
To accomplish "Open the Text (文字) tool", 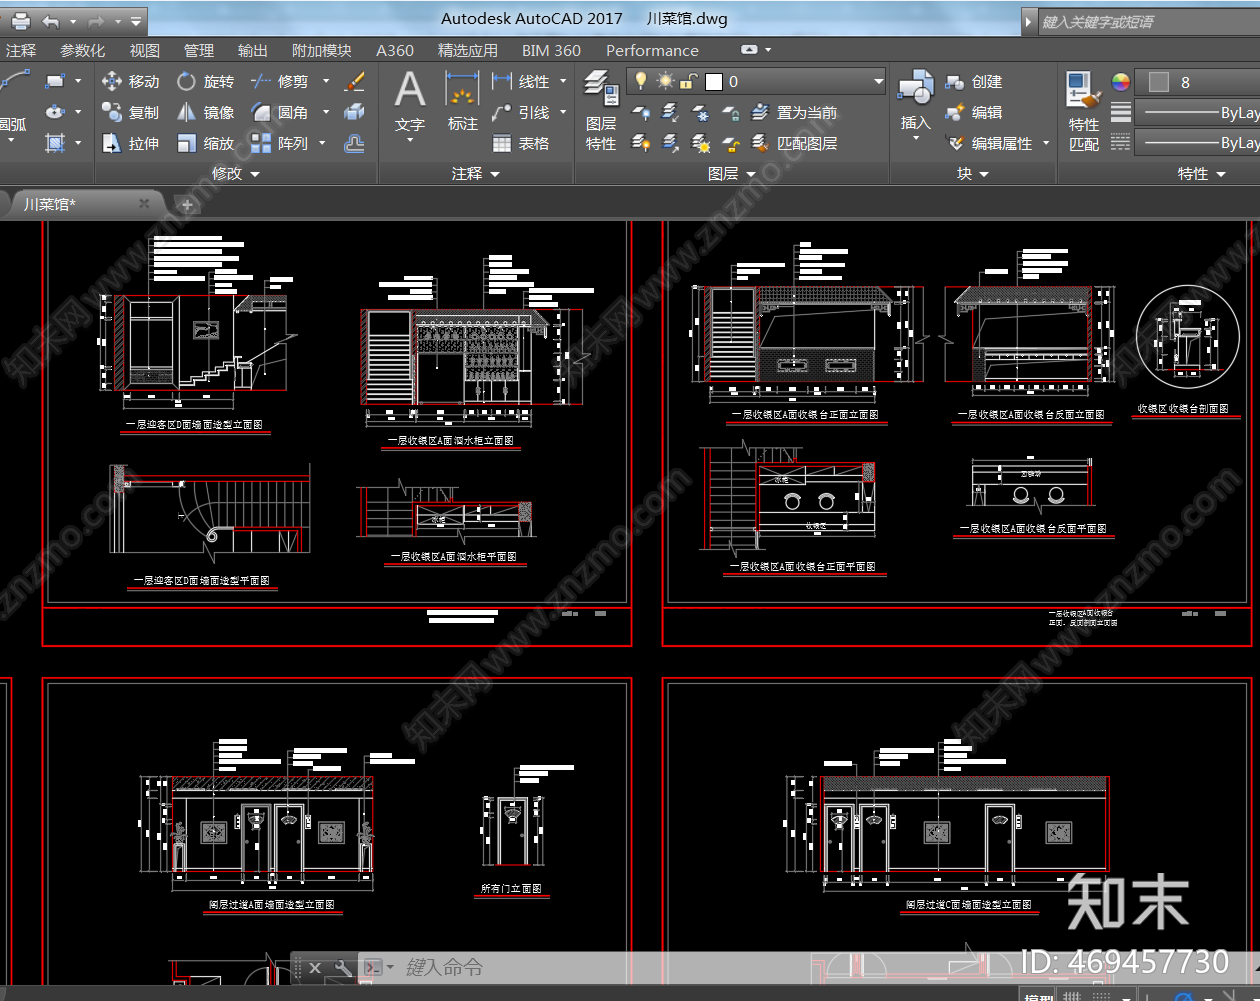I will [410, 103].
